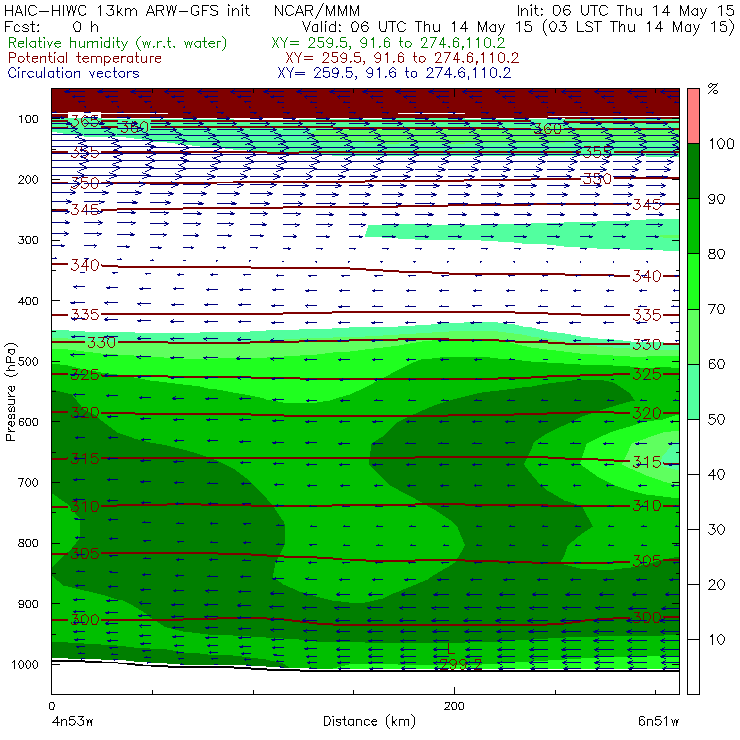Click the red XY coordinates text line
Screen dimensions: 740x740
coord(402,58)
